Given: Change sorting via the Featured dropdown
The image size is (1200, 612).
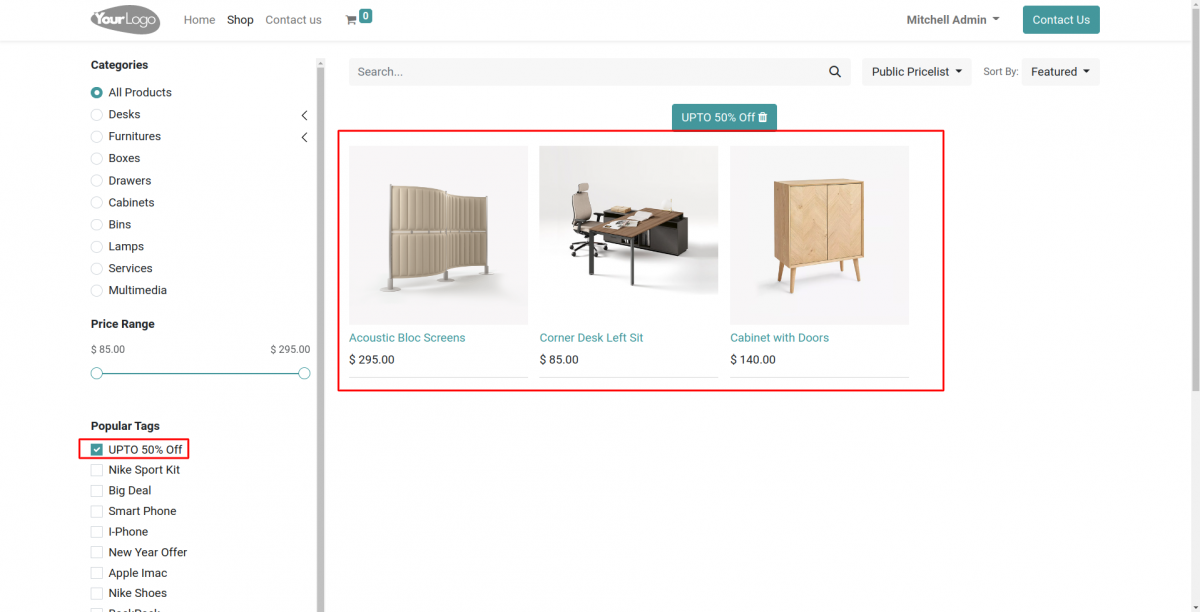Looking at the screenshot, I should [1059, 71].
